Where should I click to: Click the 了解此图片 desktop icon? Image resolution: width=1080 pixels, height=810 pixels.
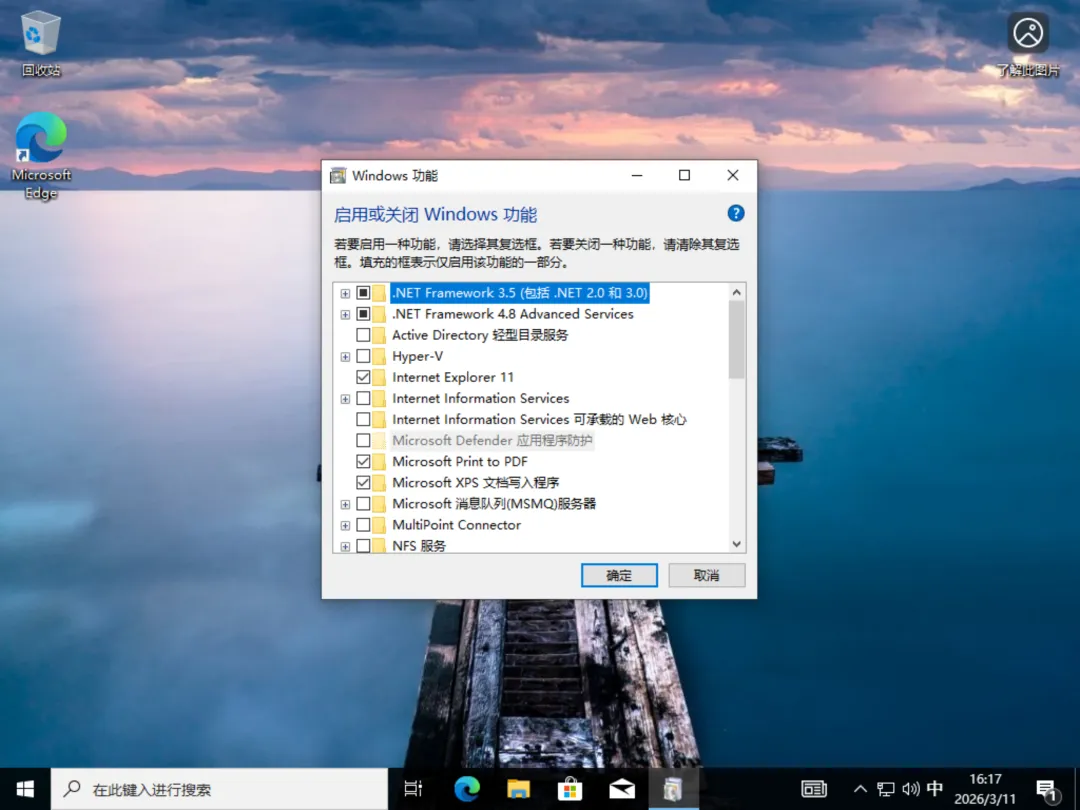tap(1028, 44)
